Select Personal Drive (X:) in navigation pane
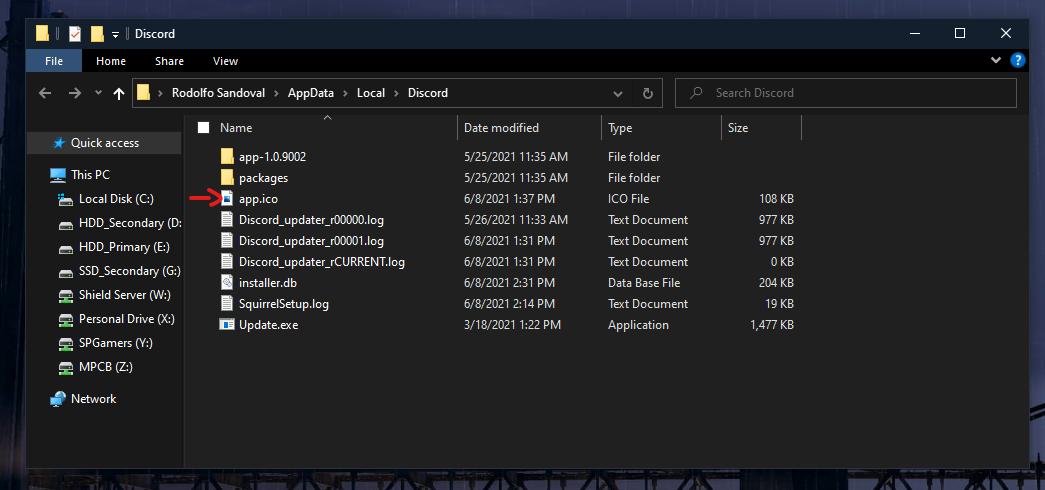This screenshot has width=1045, height=490. 127,319
